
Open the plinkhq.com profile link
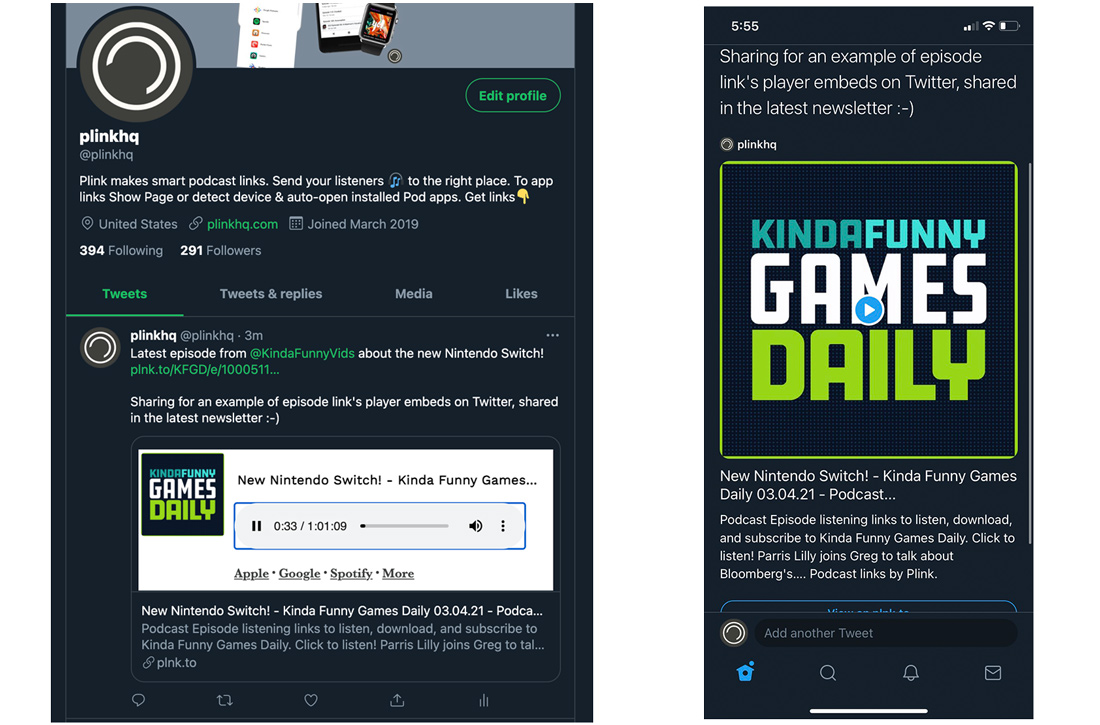[242, 224]
